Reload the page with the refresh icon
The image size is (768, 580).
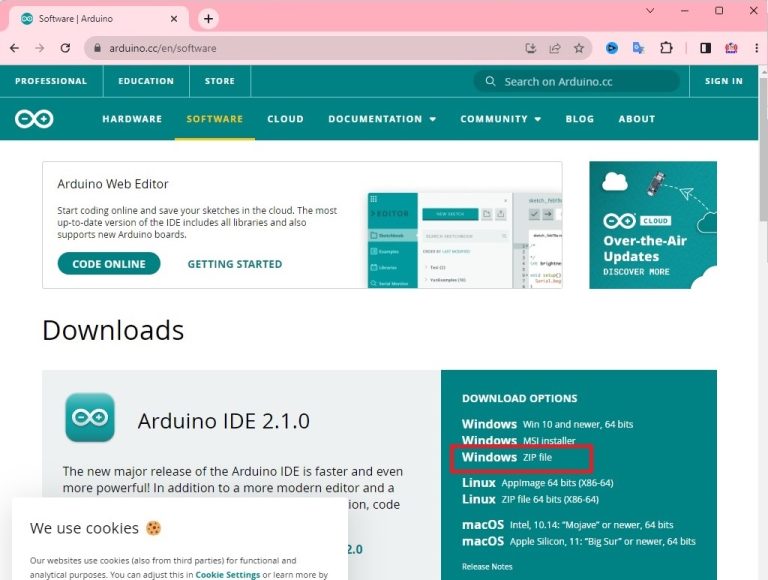pos(65,48)
